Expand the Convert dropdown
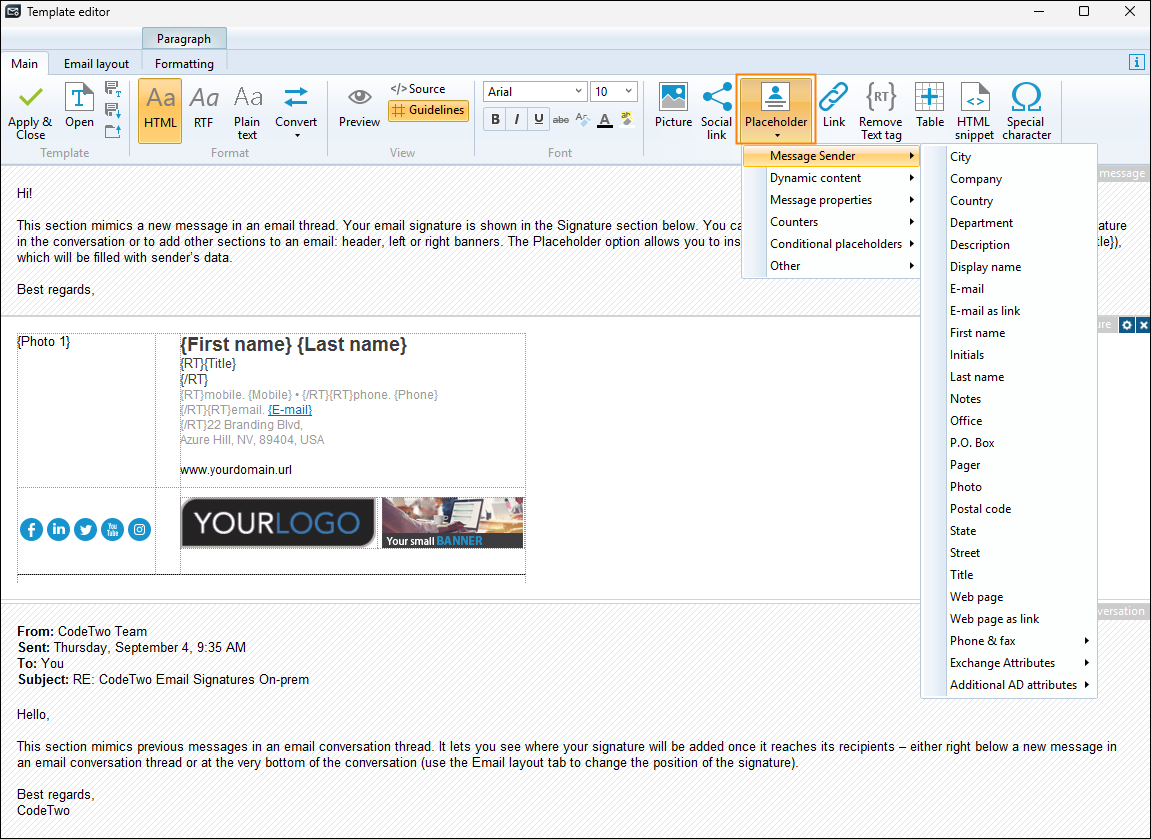The width and height of the screenshot is (1151, 839). [x=296, y=112]
